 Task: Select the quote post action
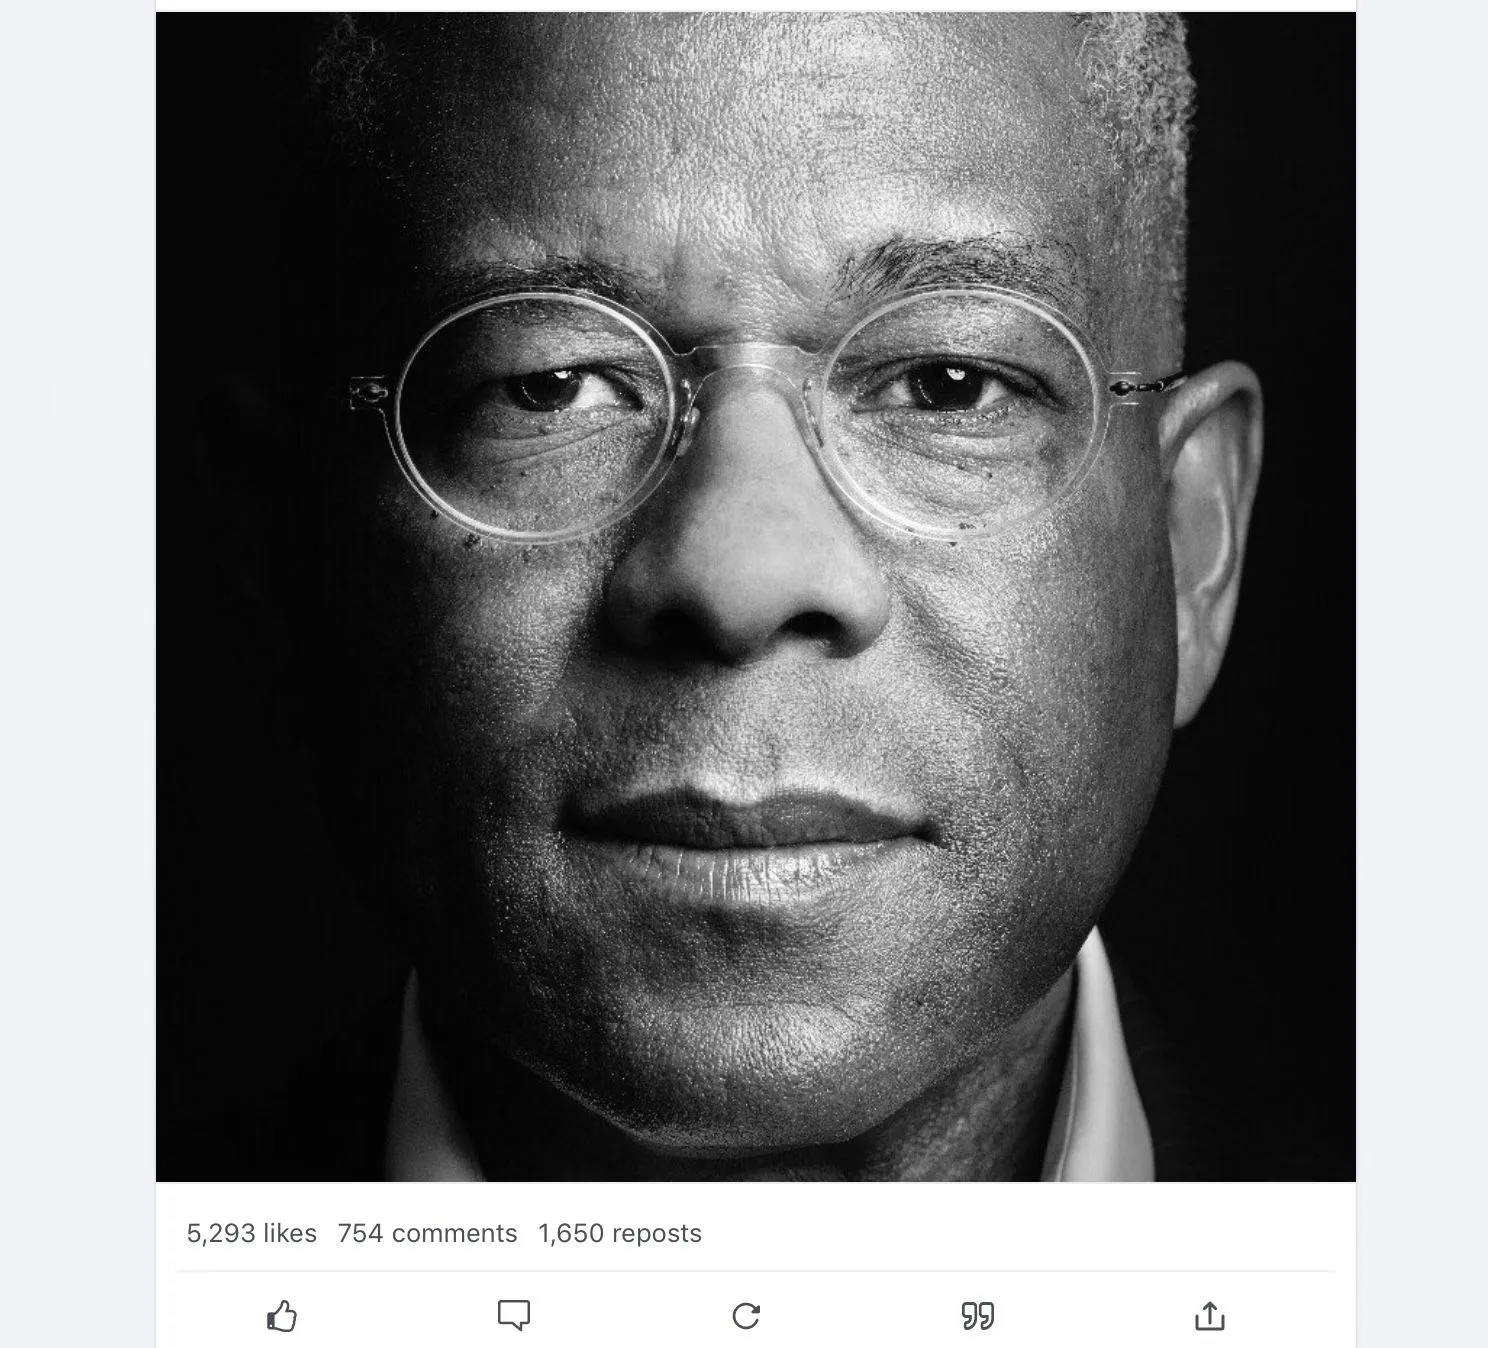[x=978, y=1316]
